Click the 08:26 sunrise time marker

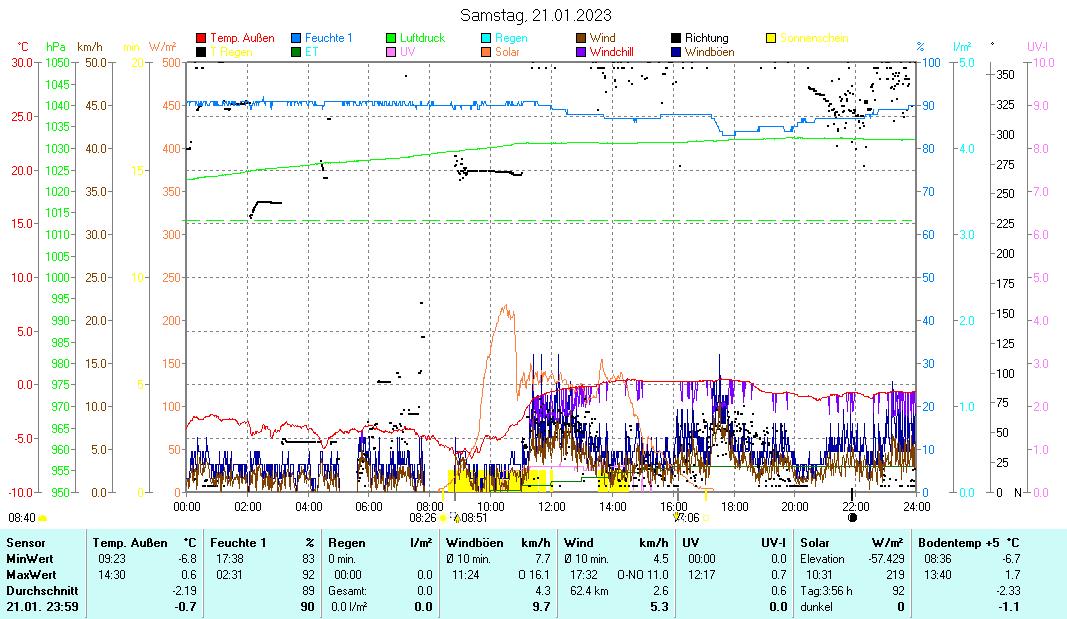click(423, 518)
